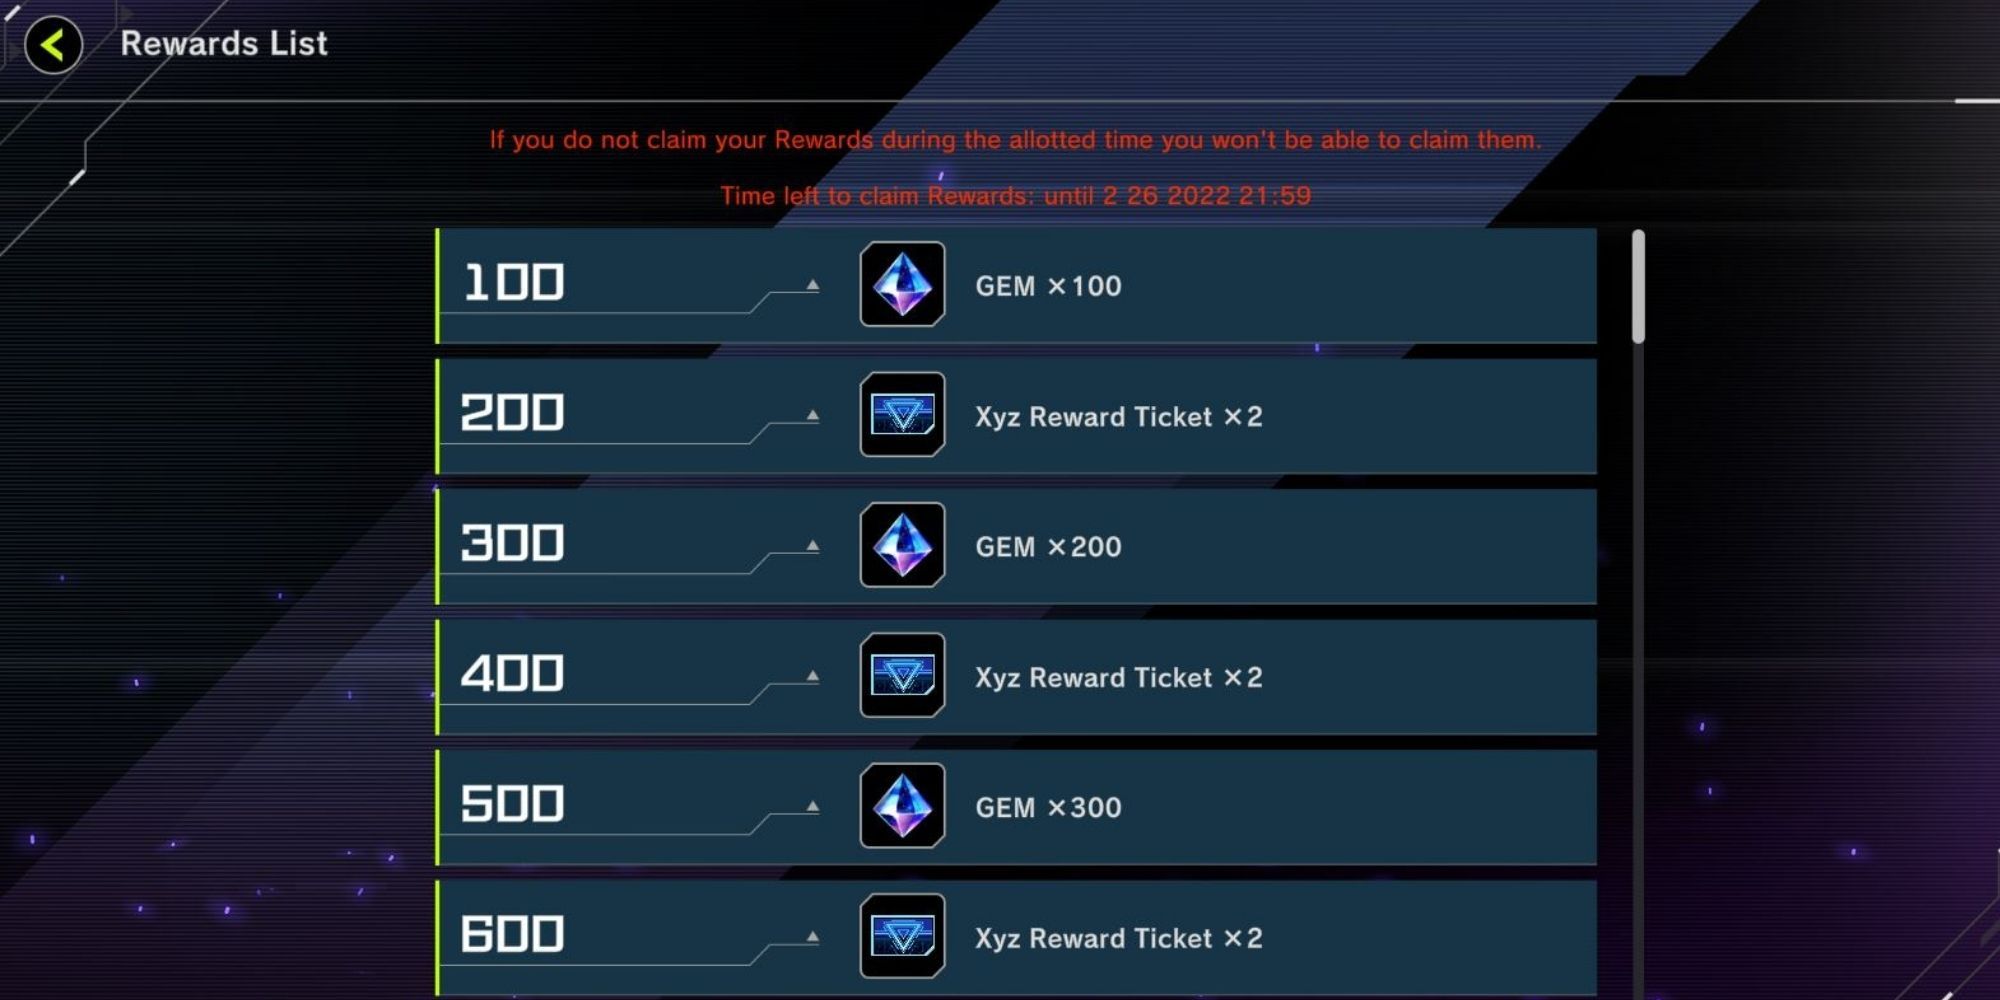Expand details for the 100 milestone reward
The height and width of the screenshot is (1000, 2000).
[x=812, y=283]
